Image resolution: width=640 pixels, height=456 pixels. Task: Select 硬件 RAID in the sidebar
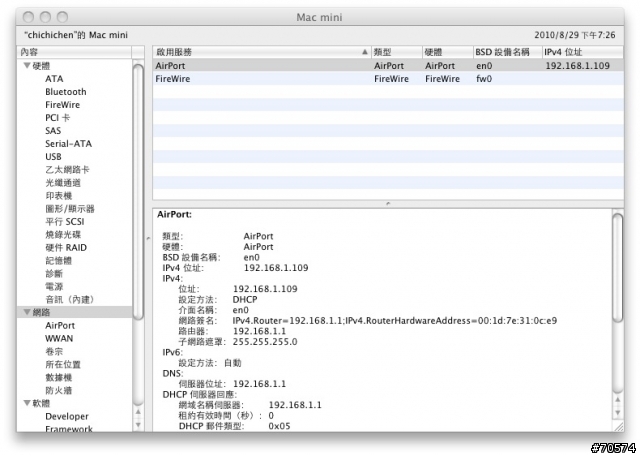(x=66, y=248)
